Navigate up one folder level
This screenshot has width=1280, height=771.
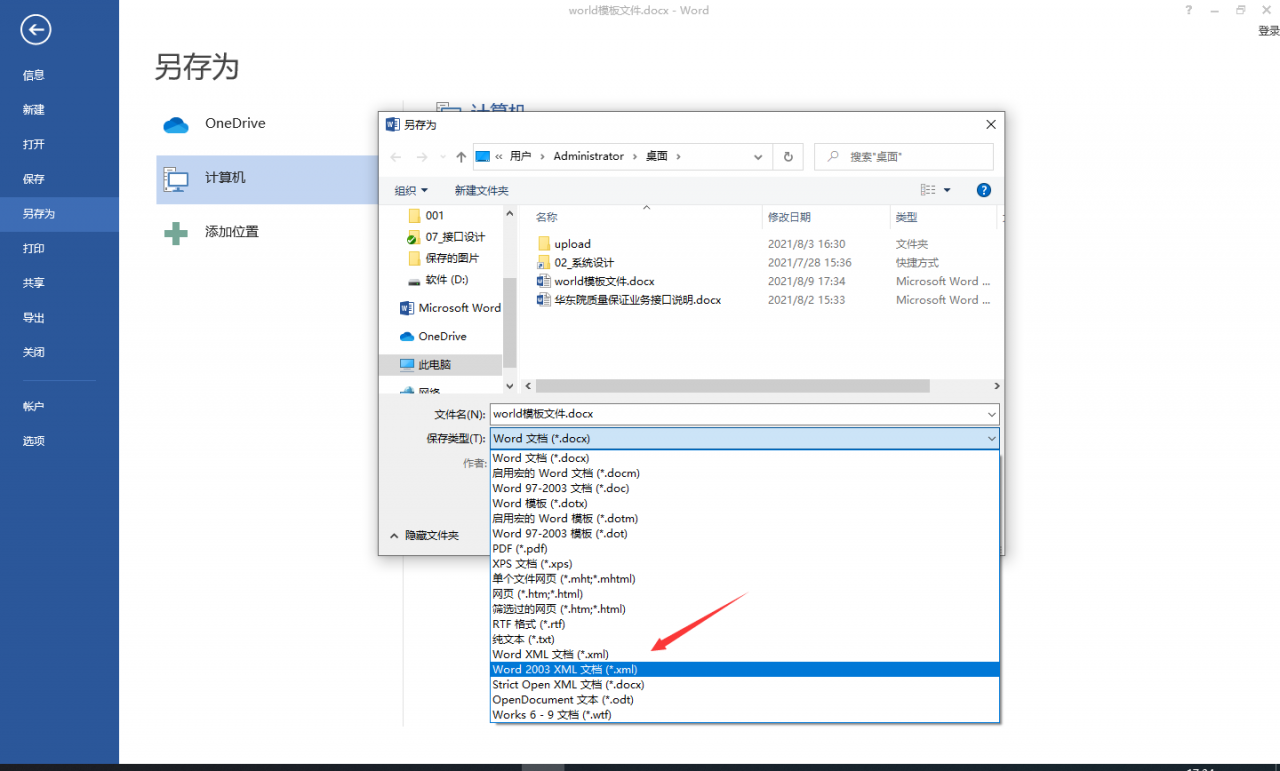tap(461, 157)
